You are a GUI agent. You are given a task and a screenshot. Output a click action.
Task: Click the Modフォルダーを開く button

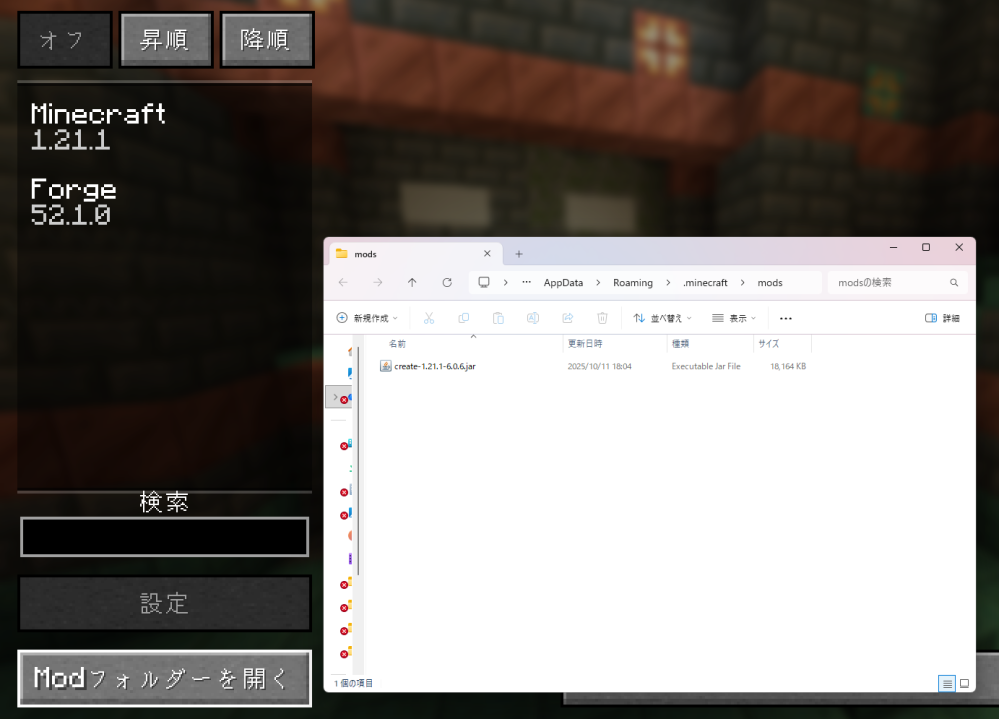click(164, 678)
